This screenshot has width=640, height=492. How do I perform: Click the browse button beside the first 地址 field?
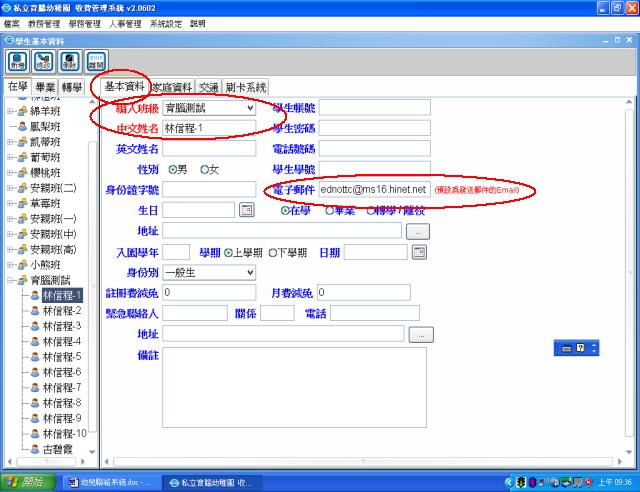click(x=418, y=231)
